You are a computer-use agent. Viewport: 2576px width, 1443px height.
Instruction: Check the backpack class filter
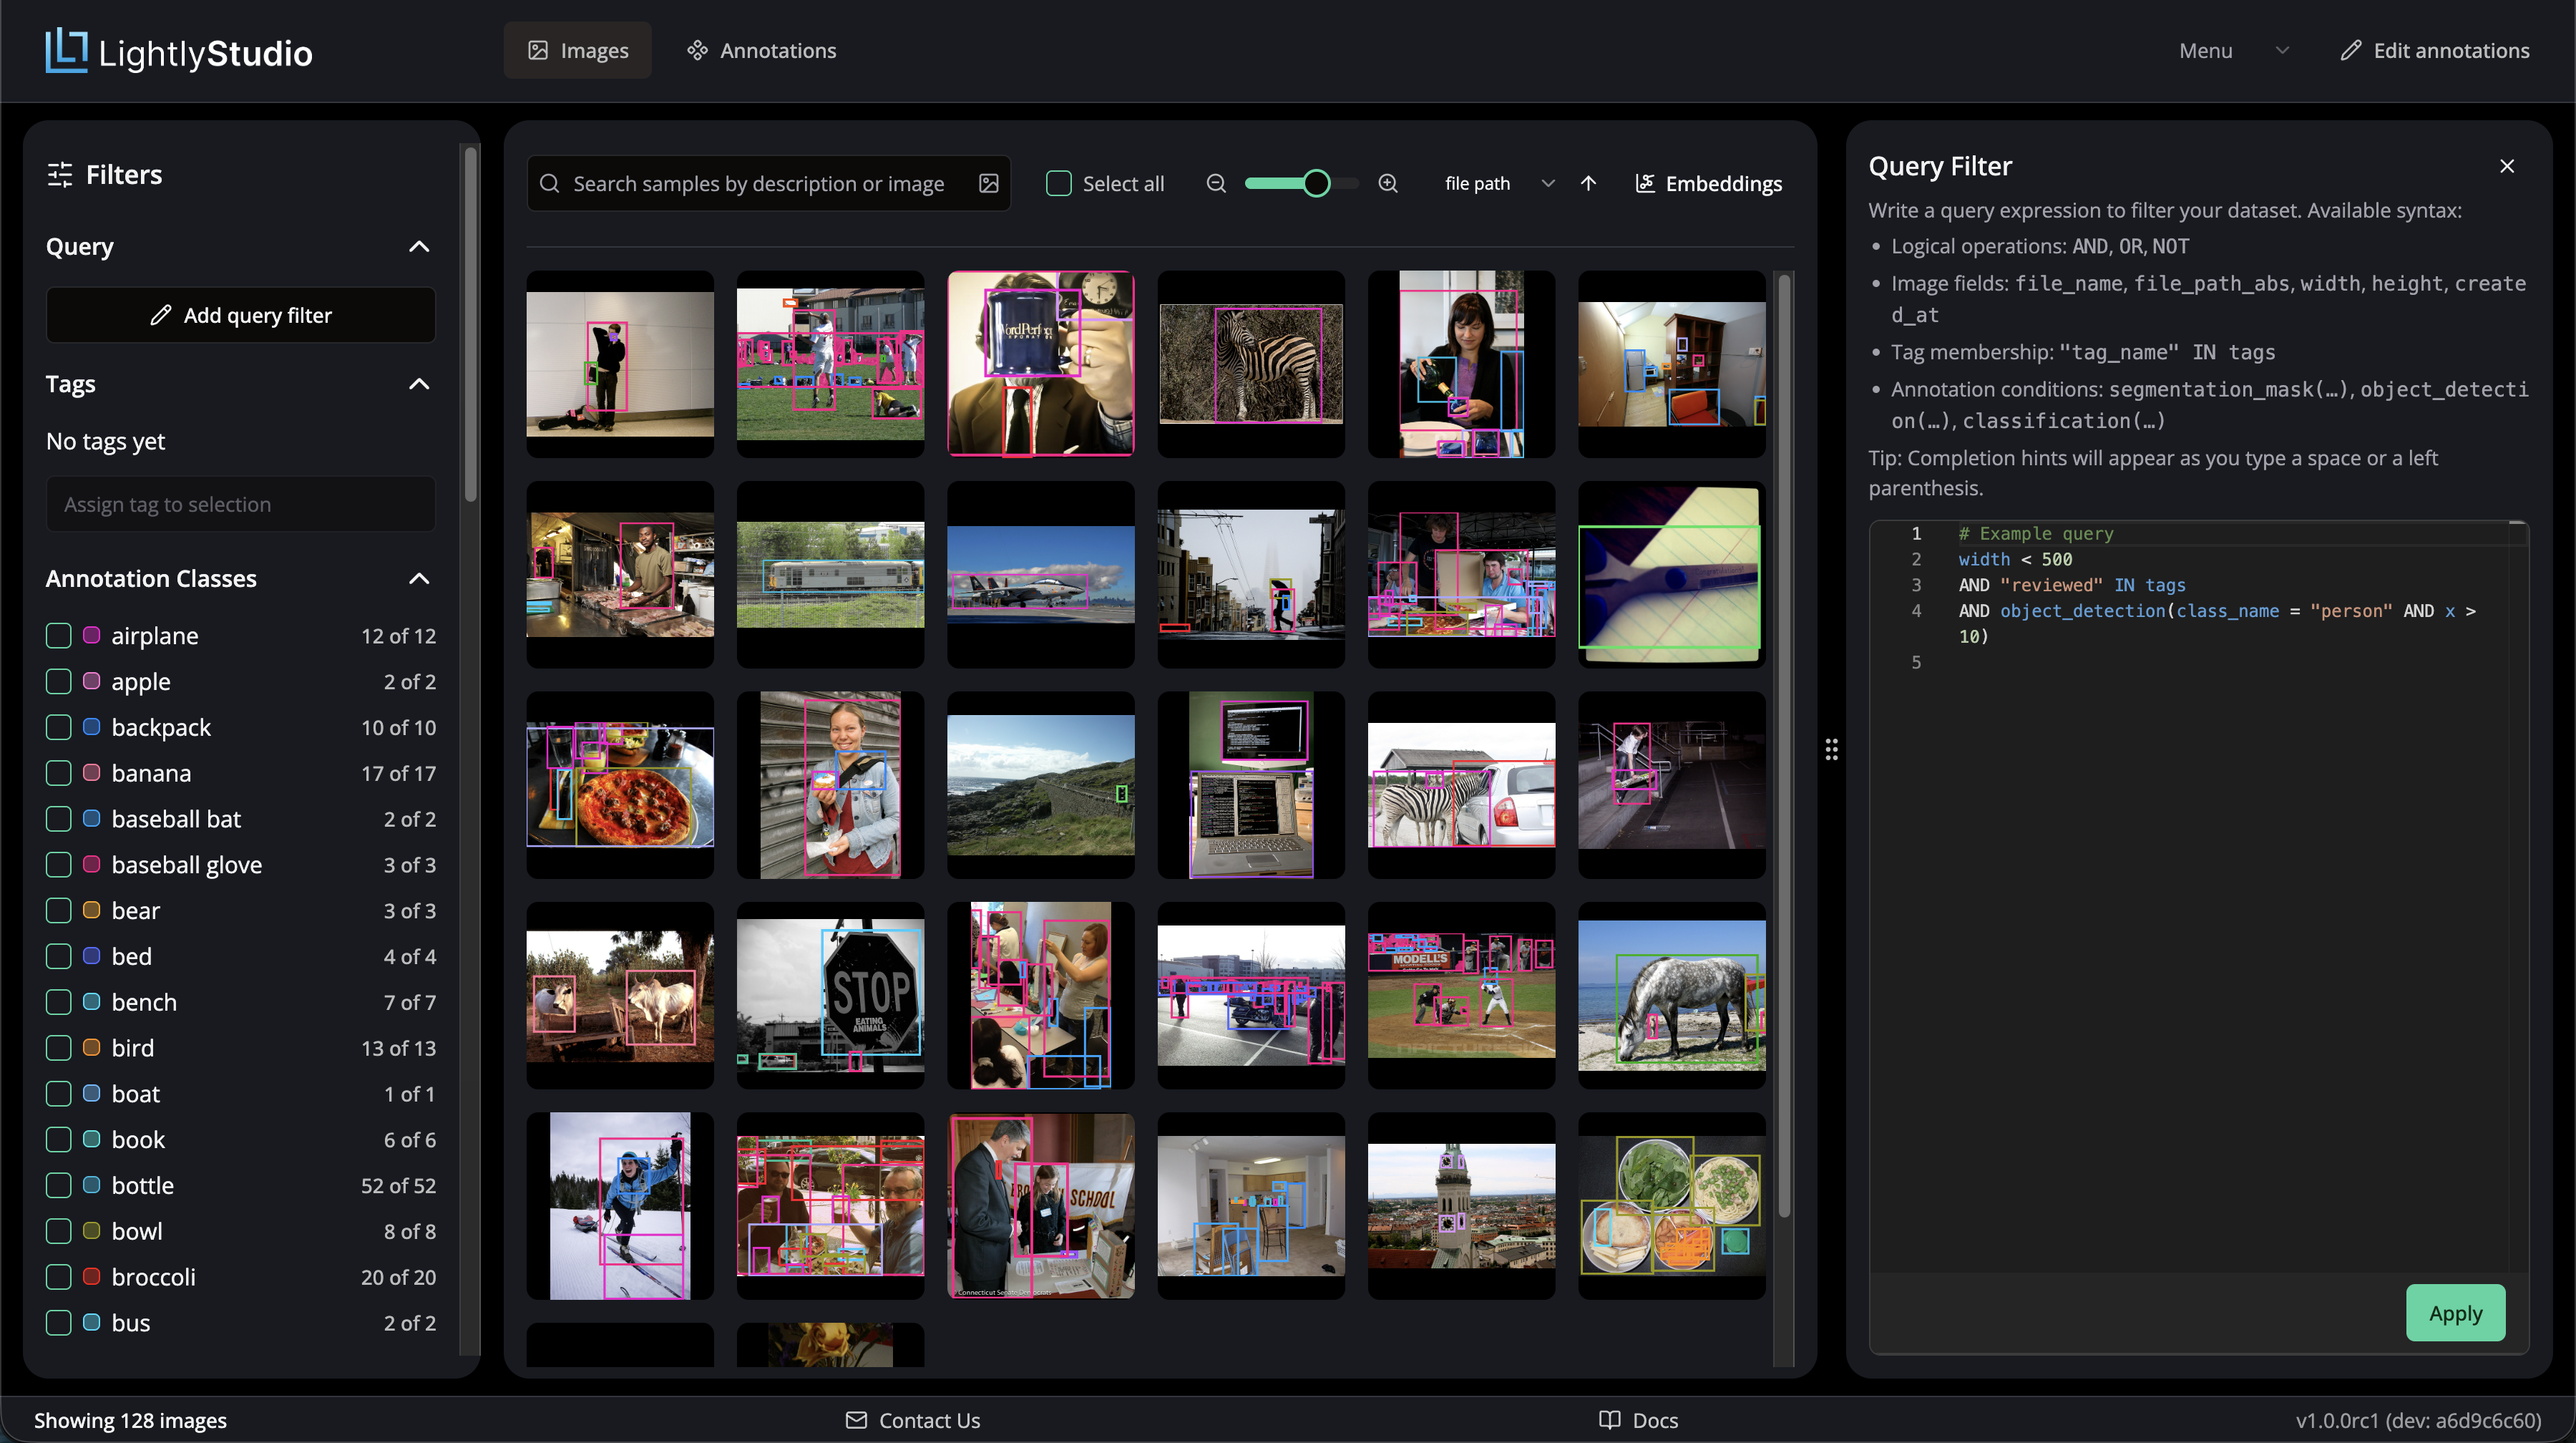pyautogui.click(x=59, y=727)
